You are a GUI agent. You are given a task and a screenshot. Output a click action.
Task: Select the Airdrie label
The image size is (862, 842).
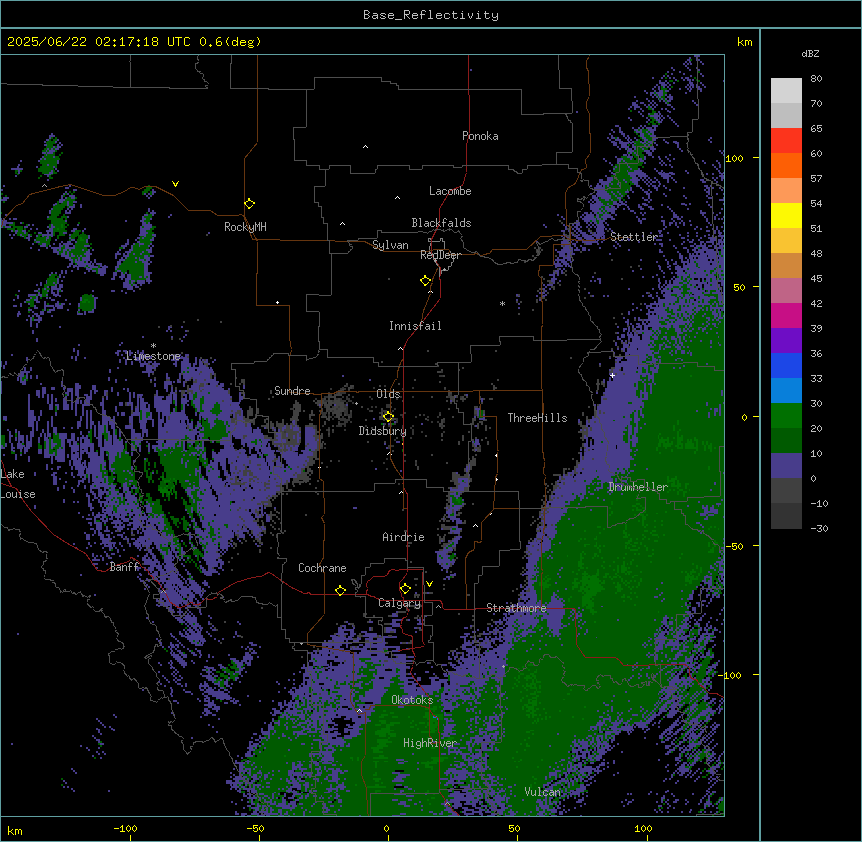[x=403, y=537]
